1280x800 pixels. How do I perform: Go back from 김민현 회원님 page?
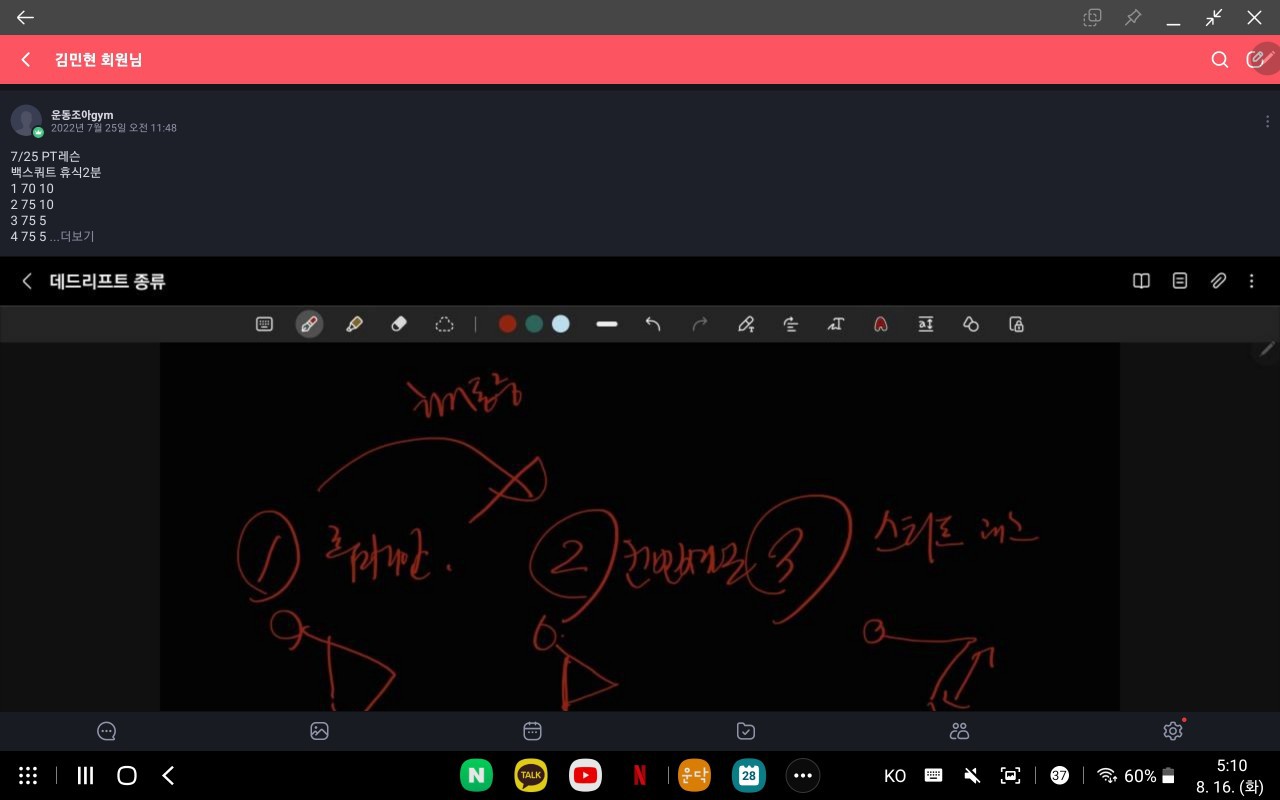pos(26,60)
